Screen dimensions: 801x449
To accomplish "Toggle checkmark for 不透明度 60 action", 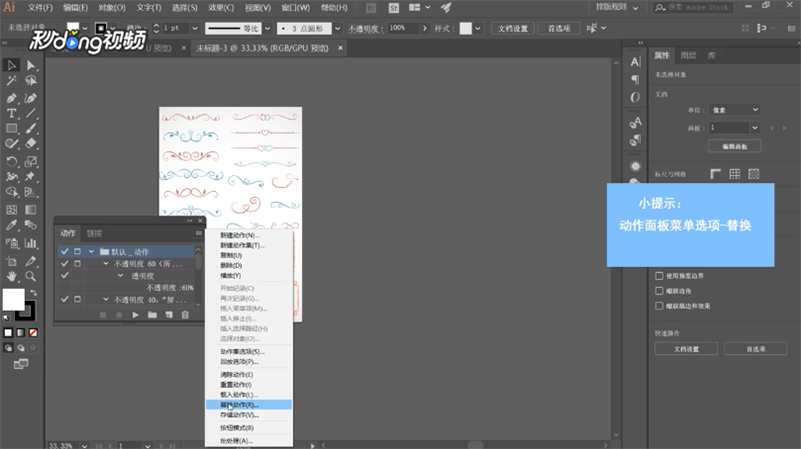I will (64, 264).
